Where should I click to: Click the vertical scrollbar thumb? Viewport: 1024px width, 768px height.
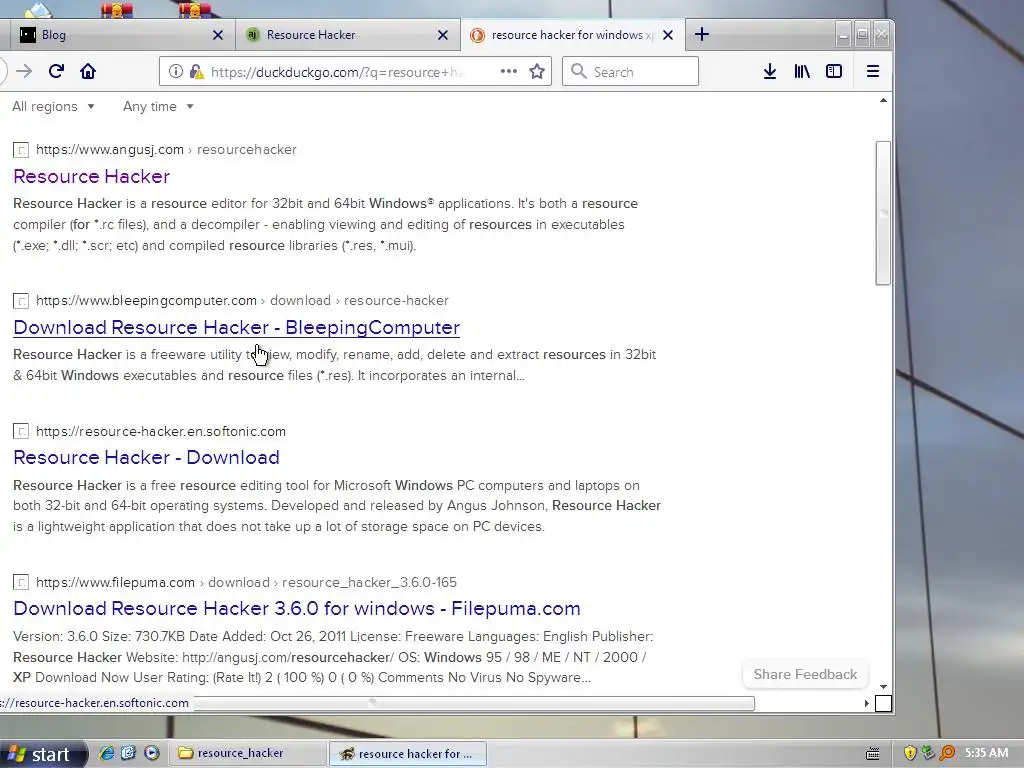coord(883,213)
